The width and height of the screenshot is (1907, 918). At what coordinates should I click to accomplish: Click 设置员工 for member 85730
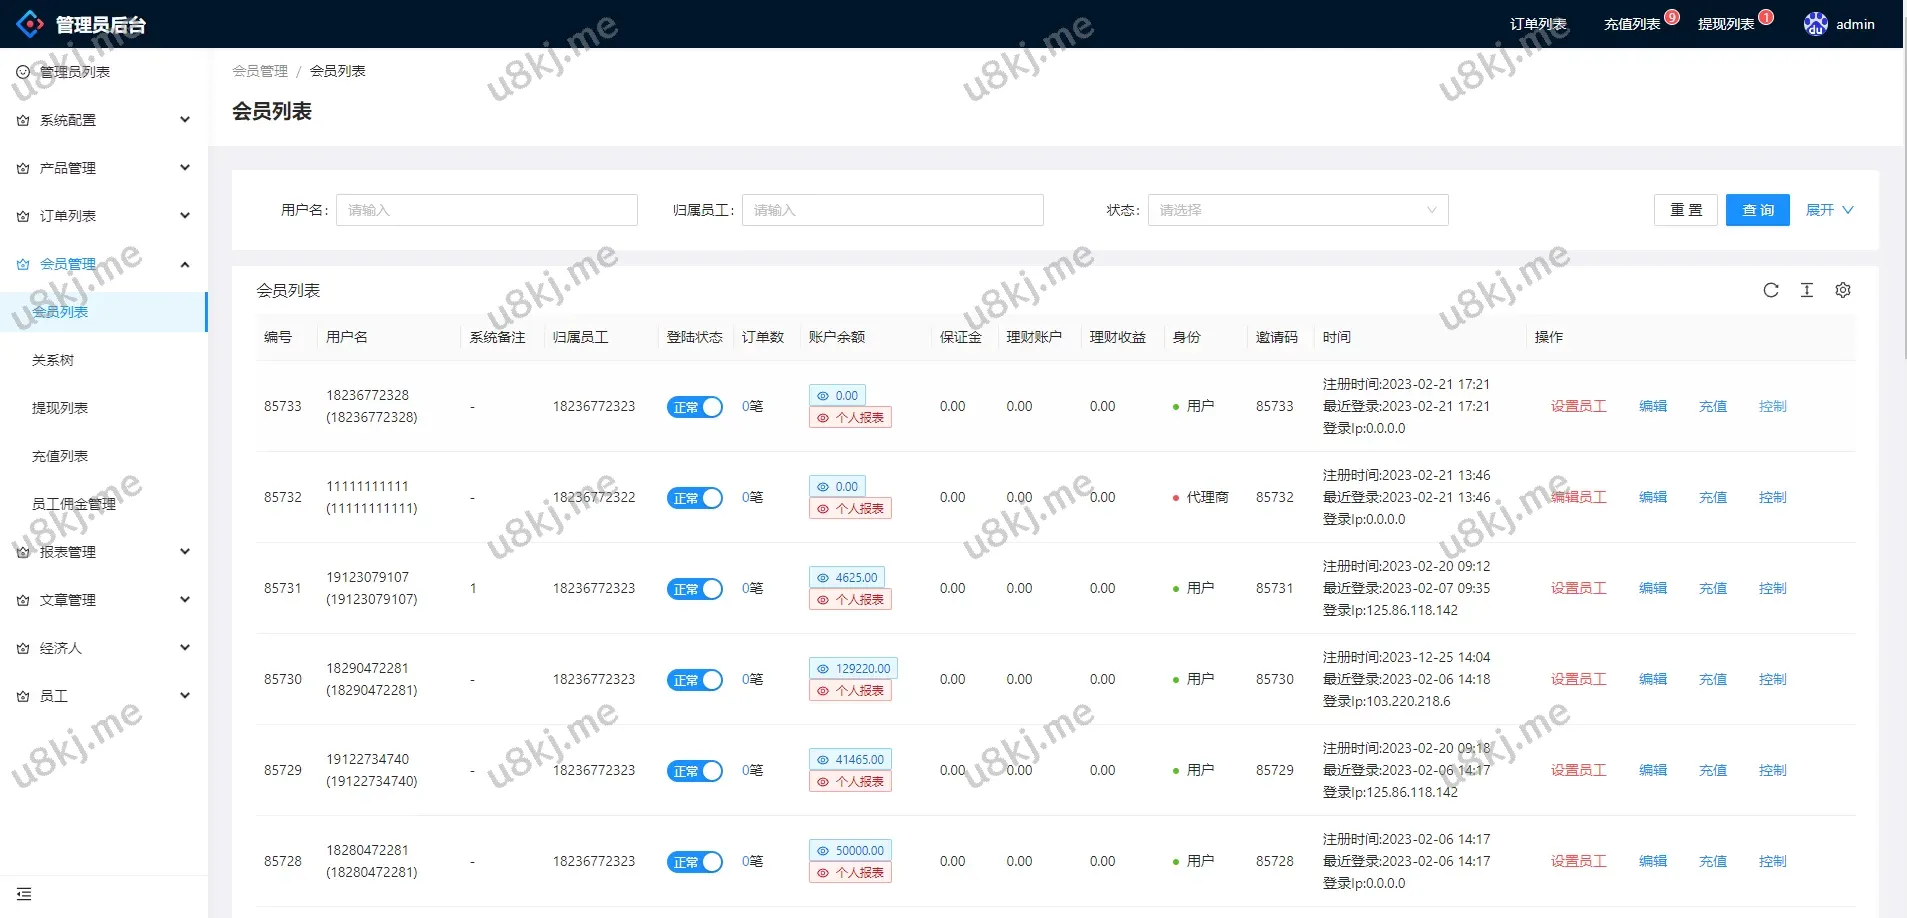click(1578, 679)
